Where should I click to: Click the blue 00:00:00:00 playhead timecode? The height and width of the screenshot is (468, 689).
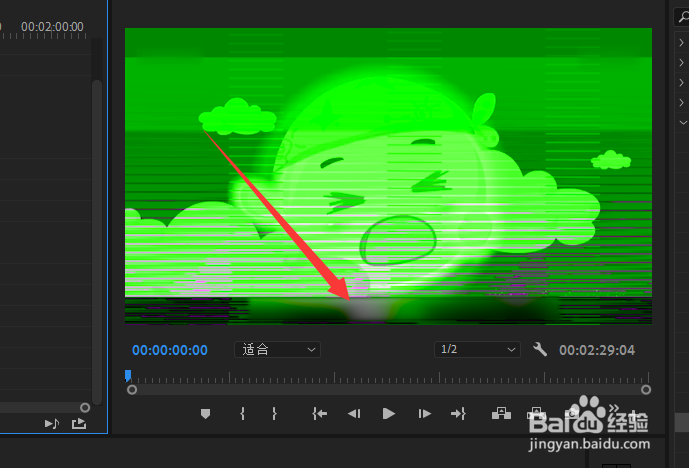[170, 350]
